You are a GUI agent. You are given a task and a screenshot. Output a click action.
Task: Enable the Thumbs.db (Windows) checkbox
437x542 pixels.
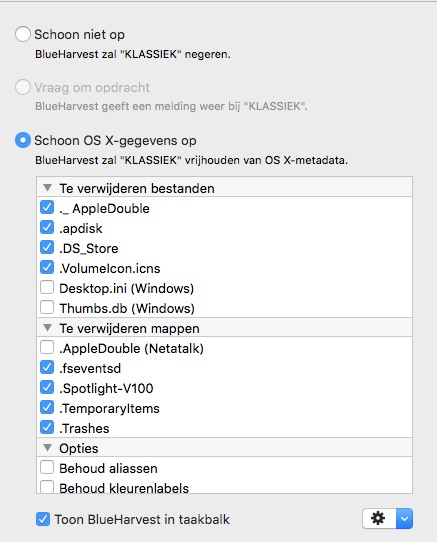point(47,307)
